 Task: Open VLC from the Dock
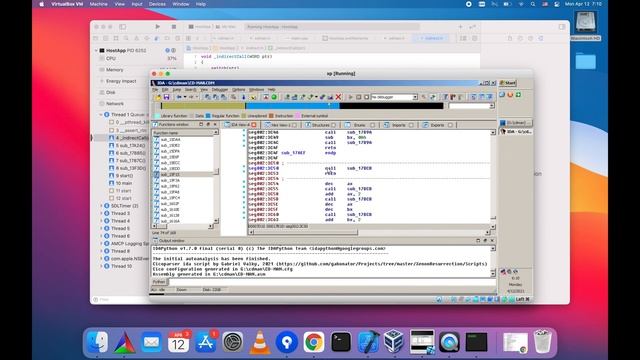[x=260, y=342]
